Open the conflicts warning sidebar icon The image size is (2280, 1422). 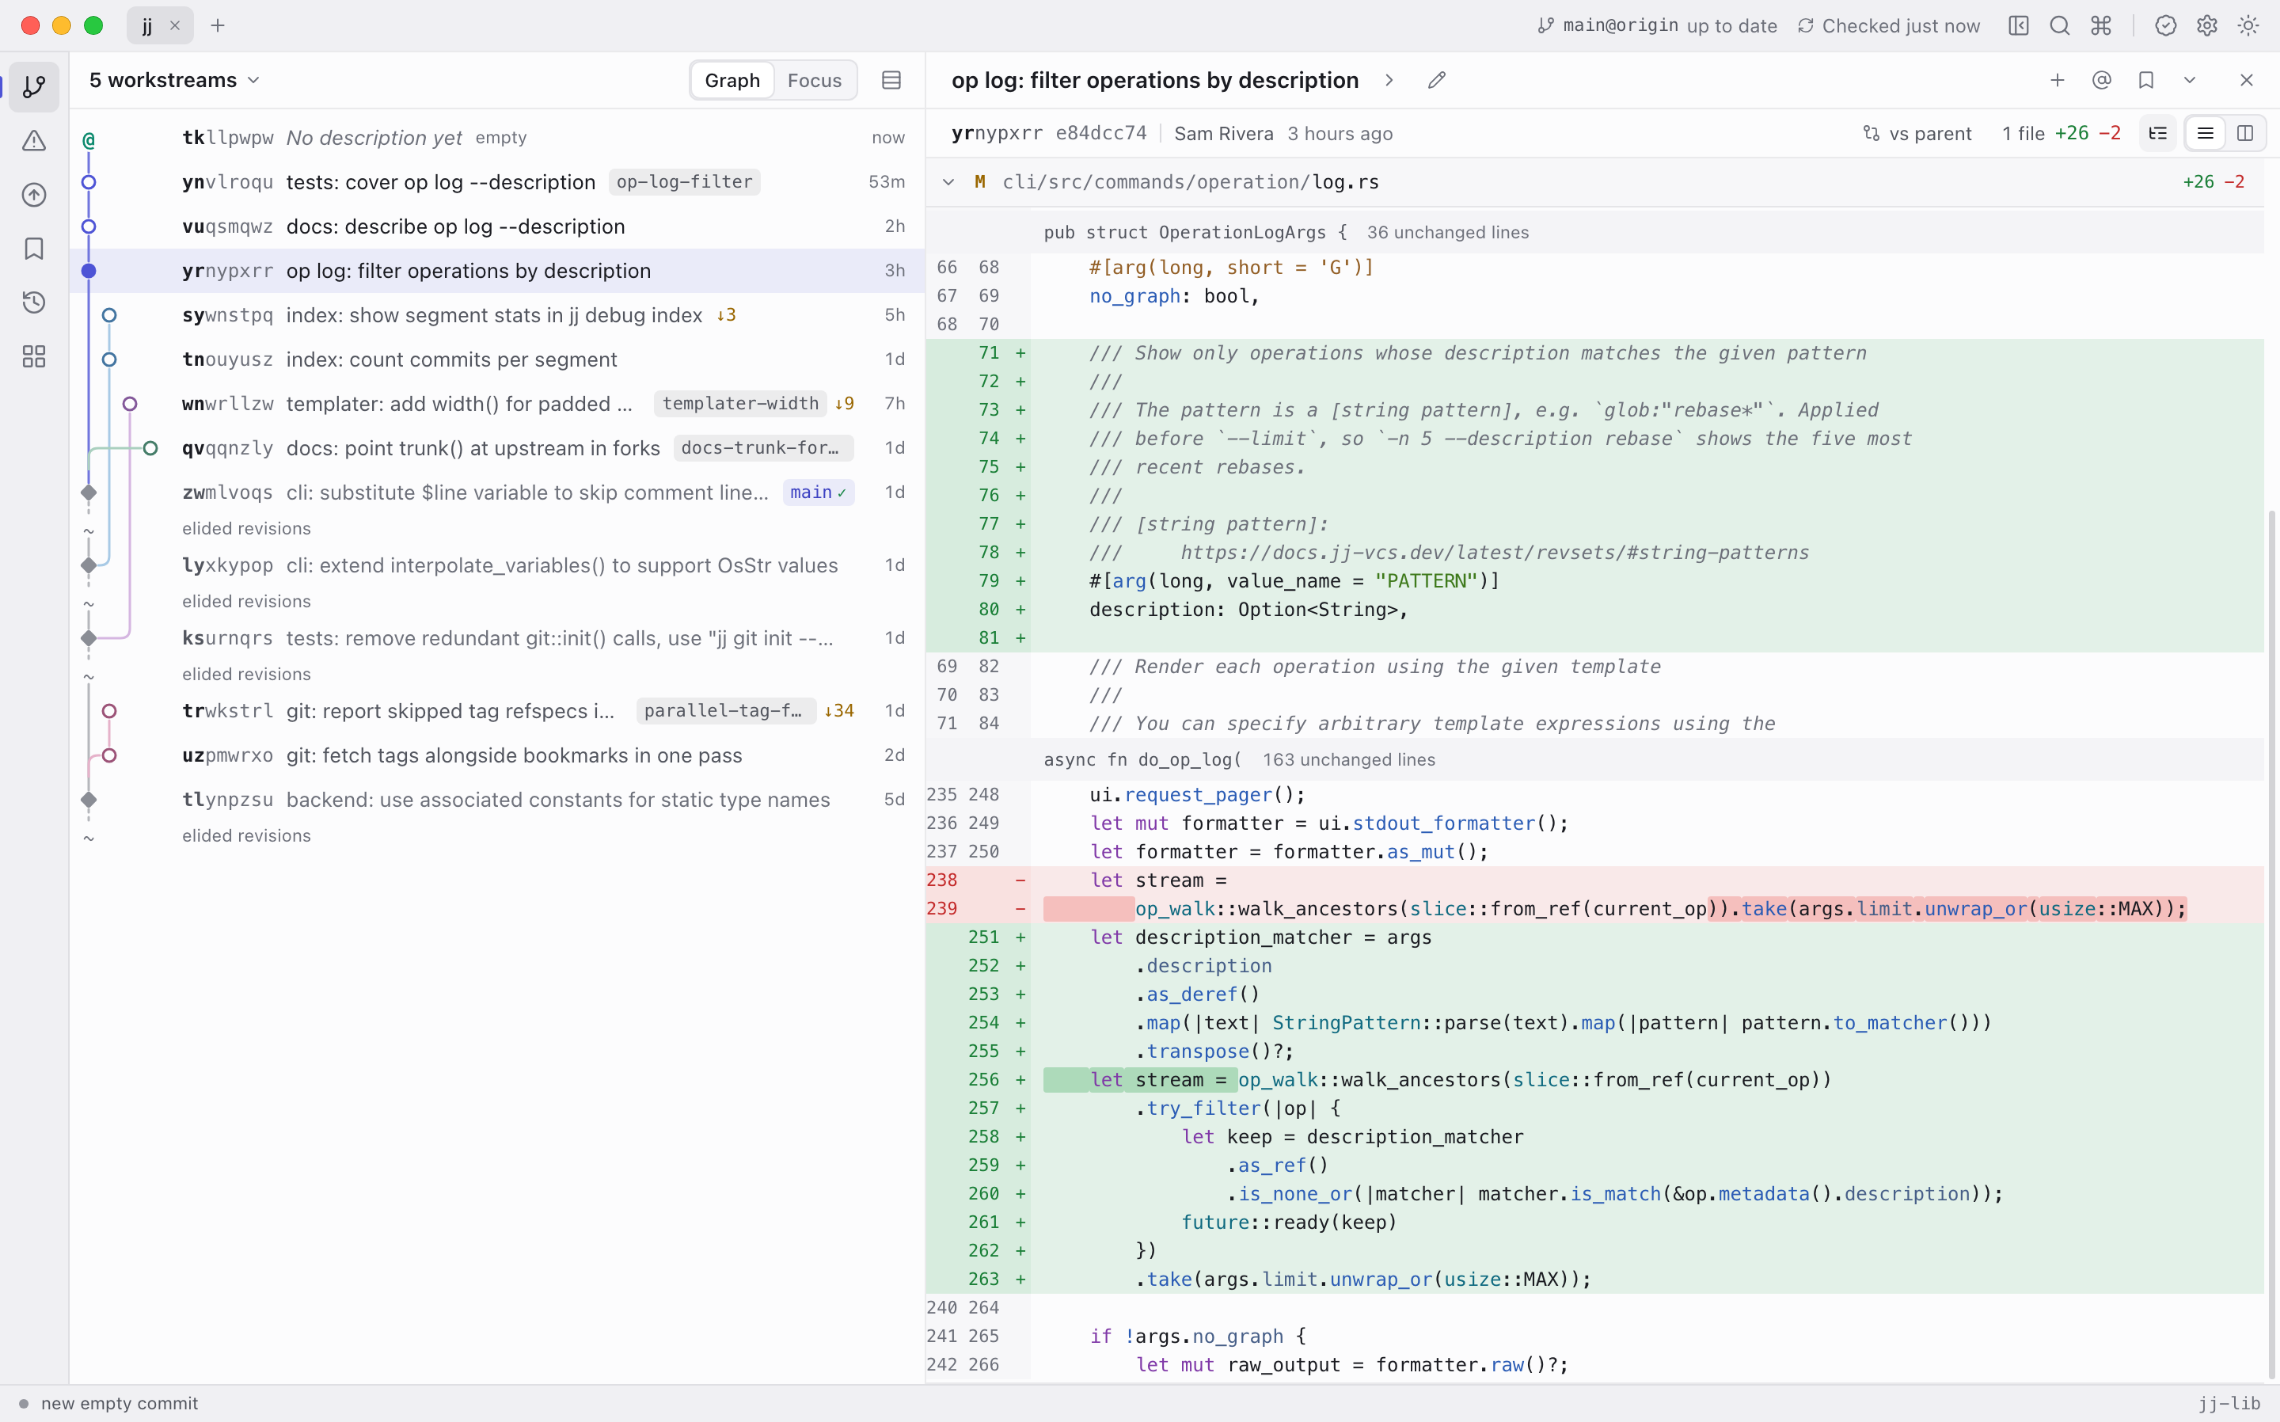pos(34,141)
